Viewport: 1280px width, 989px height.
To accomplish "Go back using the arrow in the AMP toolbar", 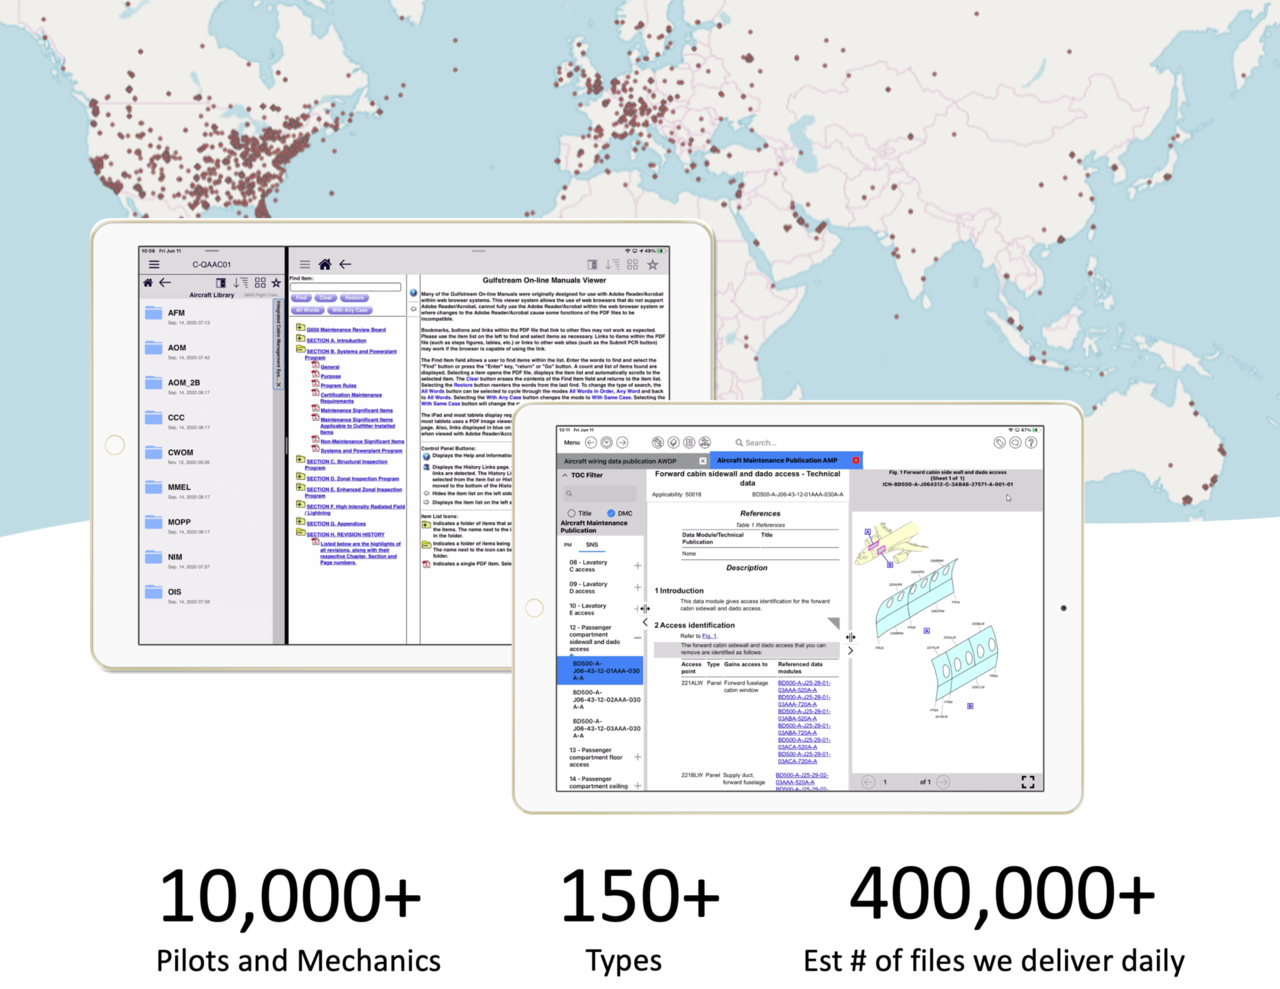I will [x=592, y=443].
